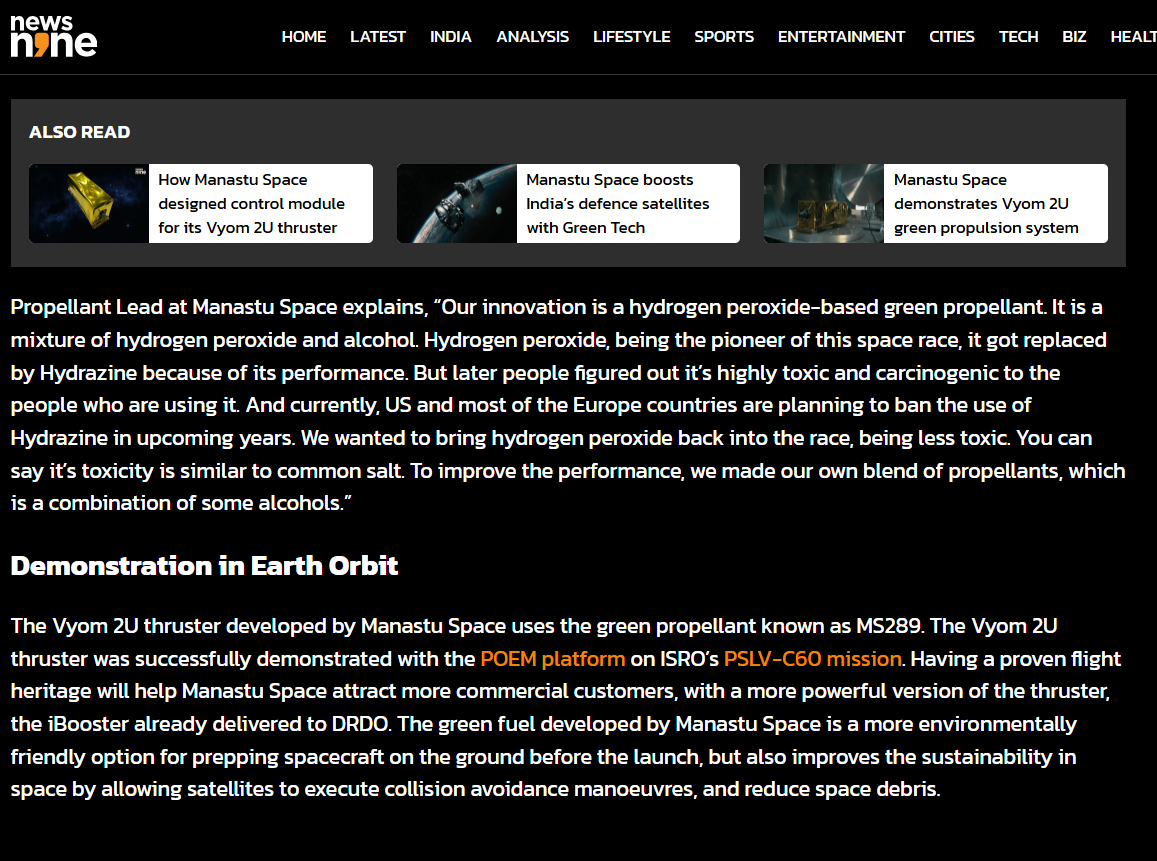1157x861 pixels.
Task: Read 'Manastu Space boosts India's defence satellites' article
Action: pos(618,204)
